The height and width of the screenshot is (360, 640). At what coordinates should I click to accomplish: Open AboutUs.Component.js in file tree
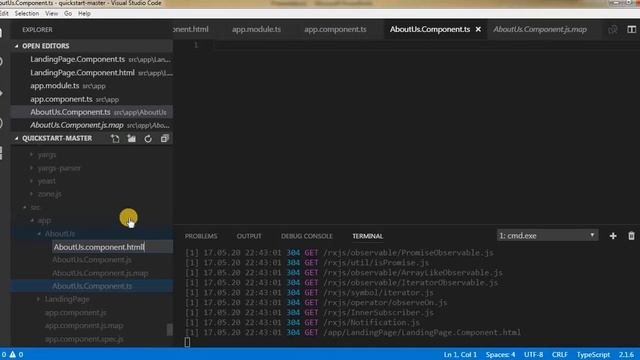coord(92,260)
